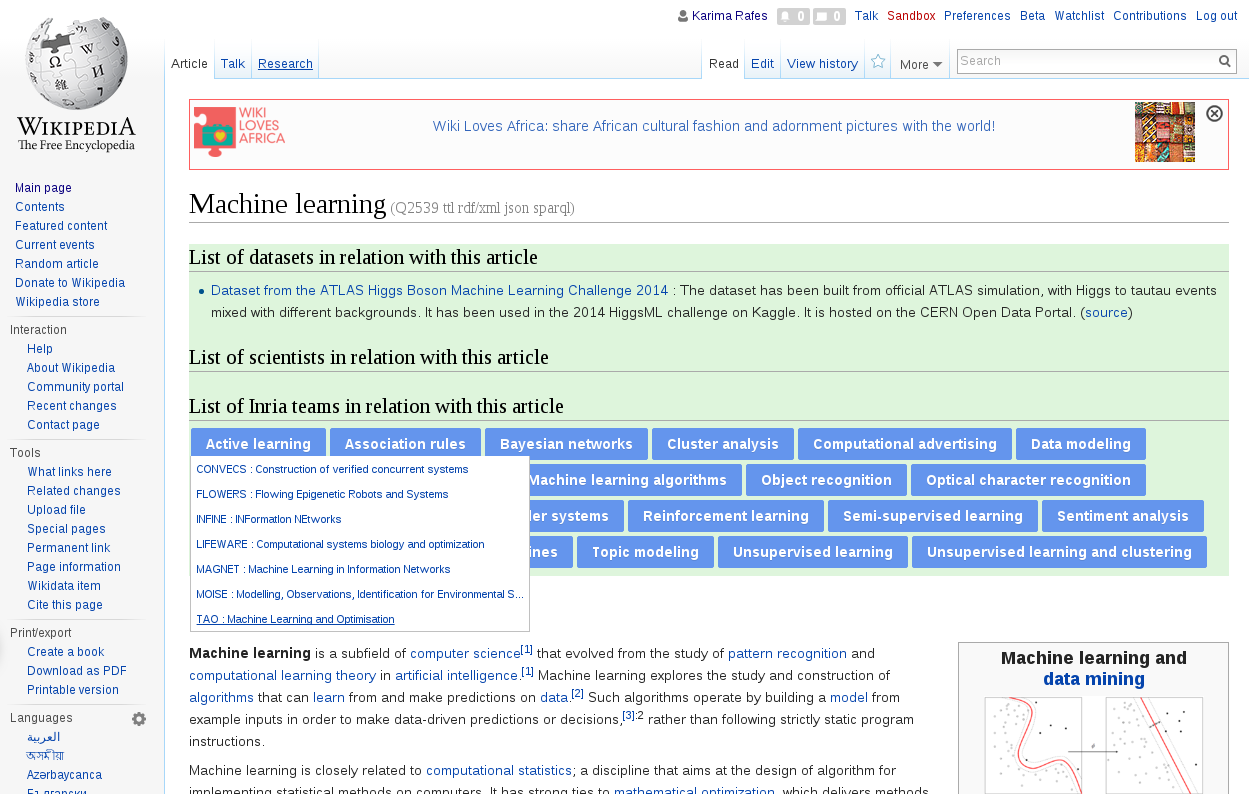Open the messages notice counter
Image resolution: width=1249 pixels, height=794 pixels.
coord(829,16)
